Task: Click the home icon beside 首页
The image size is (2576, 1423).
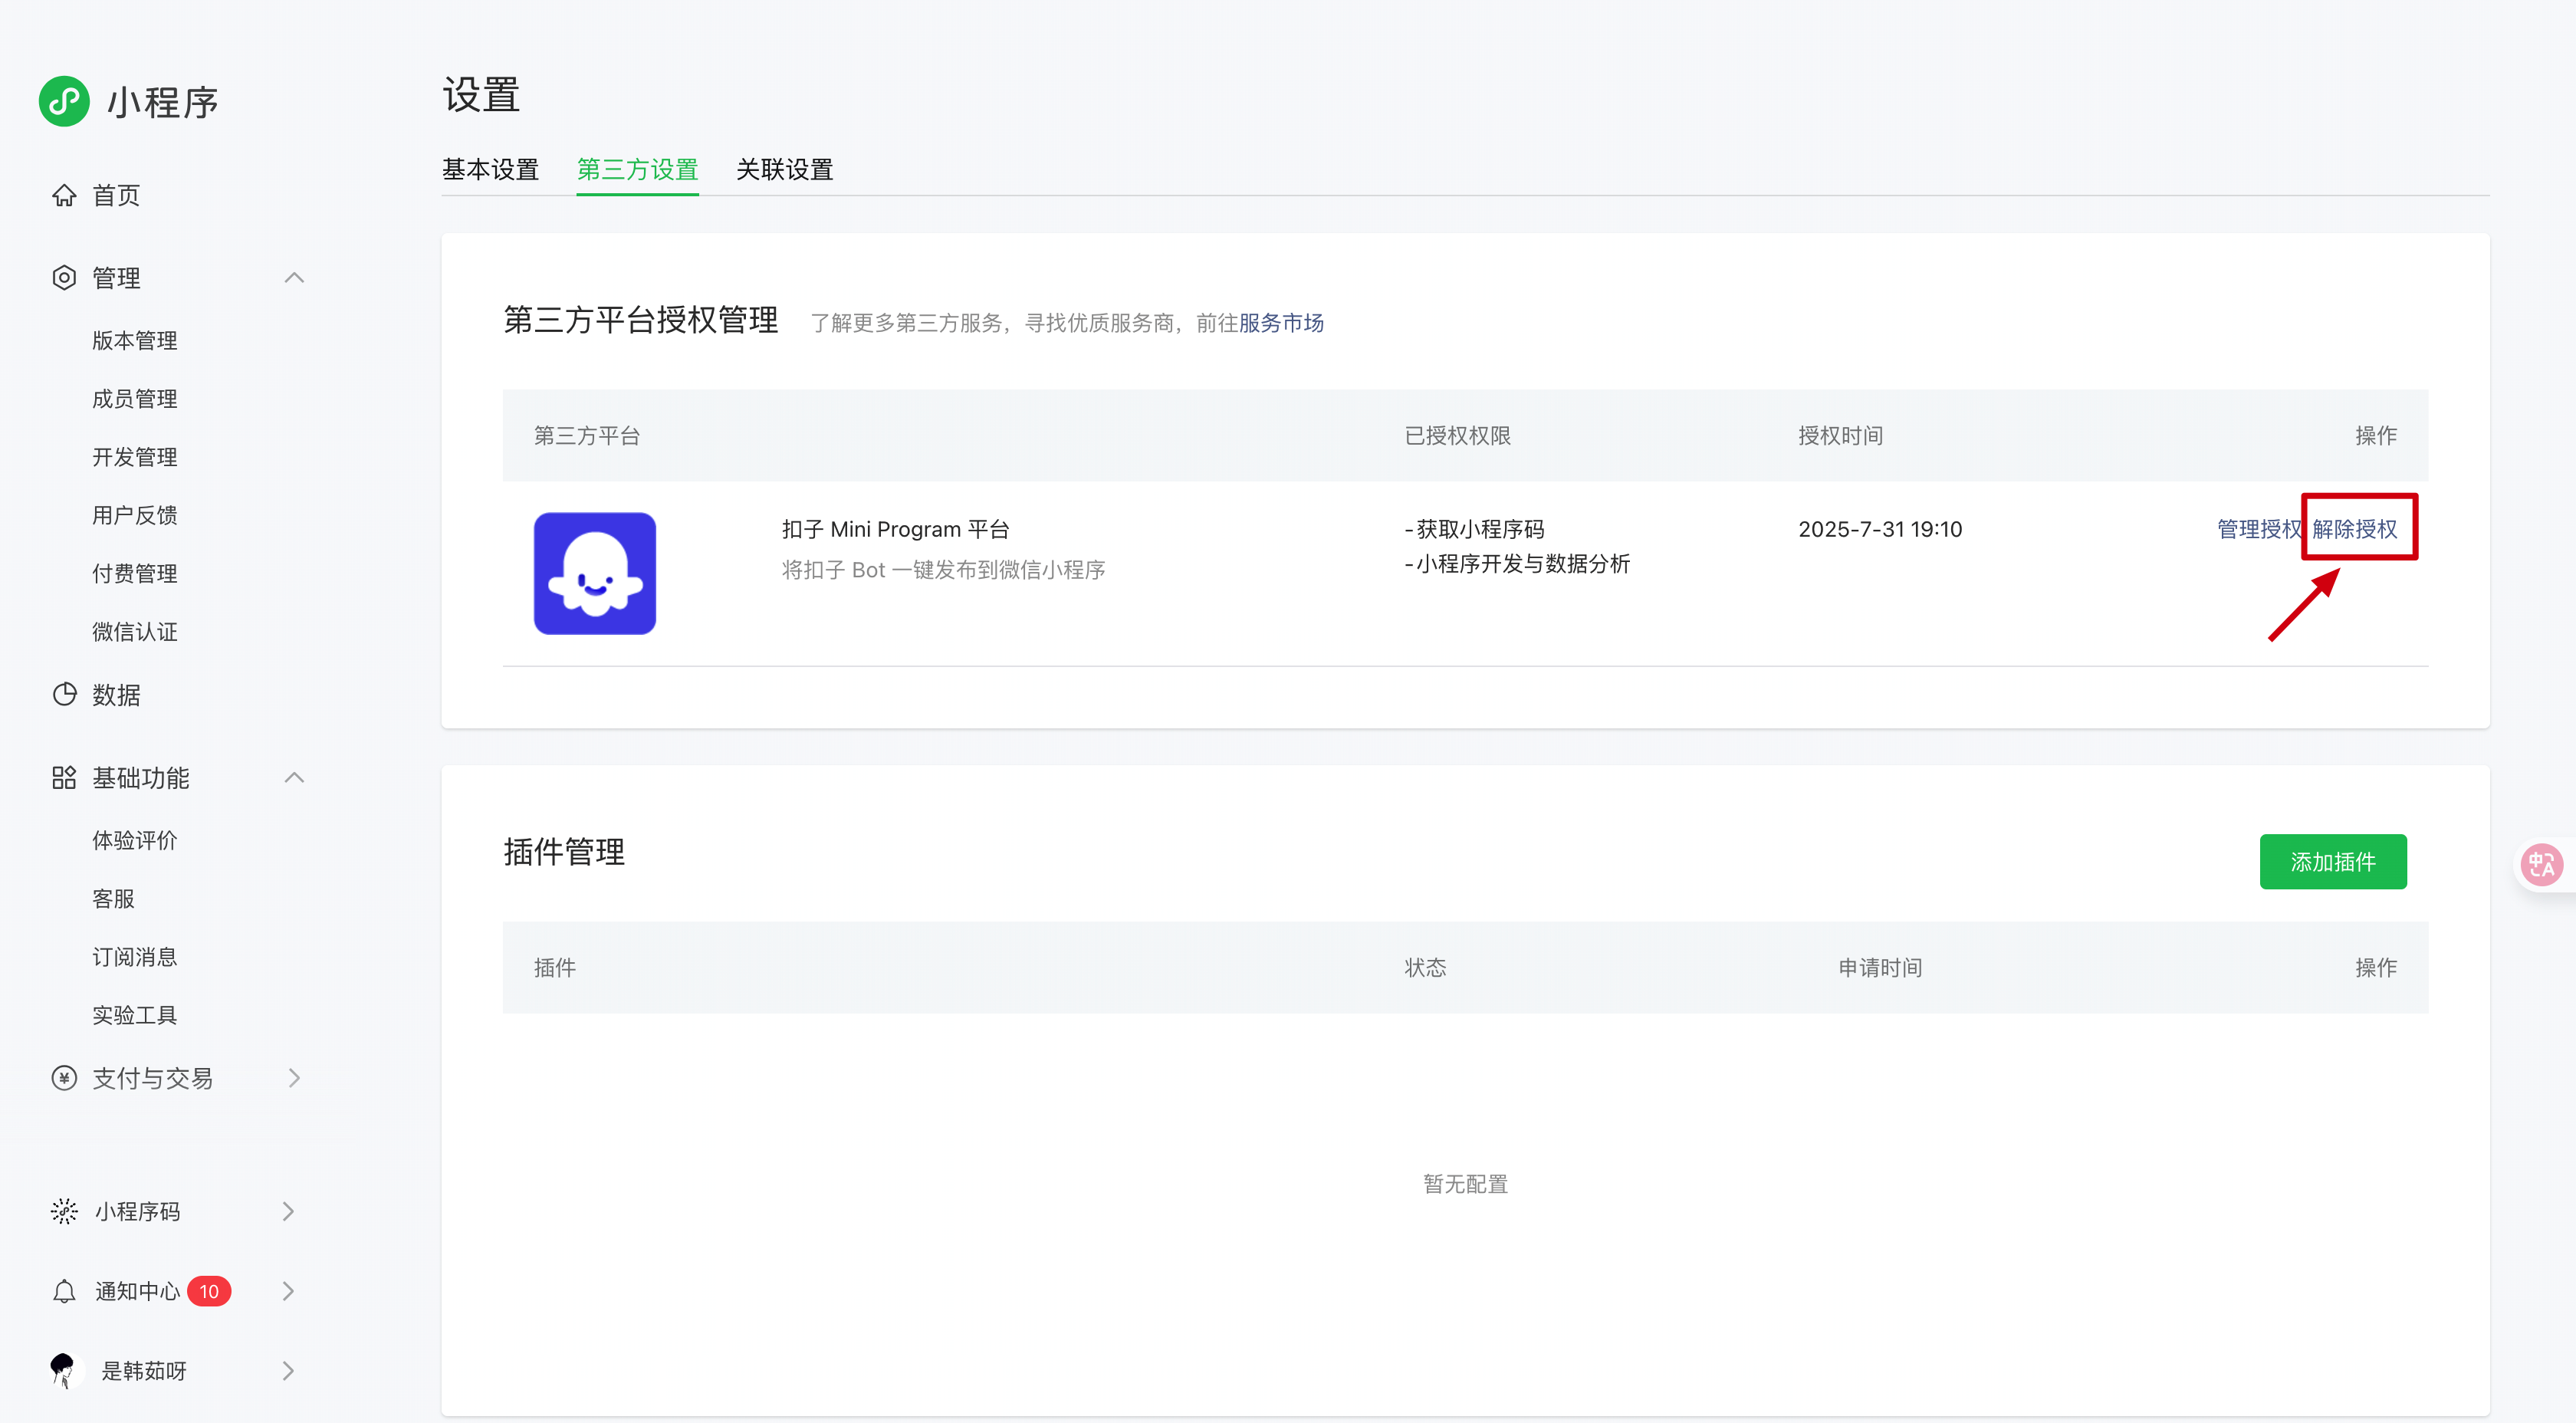Action: point(64,195)
